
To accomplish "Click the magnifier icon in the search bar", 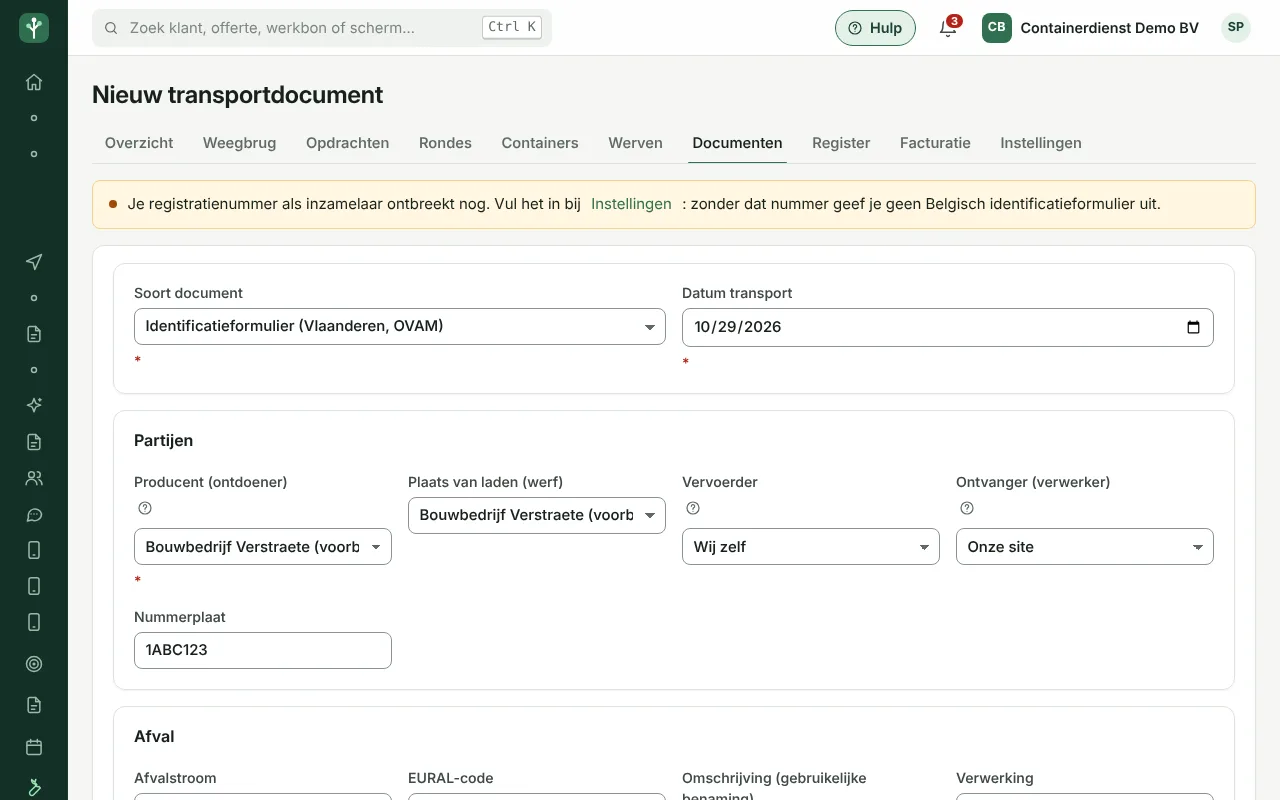I will [x=111, y=28].
